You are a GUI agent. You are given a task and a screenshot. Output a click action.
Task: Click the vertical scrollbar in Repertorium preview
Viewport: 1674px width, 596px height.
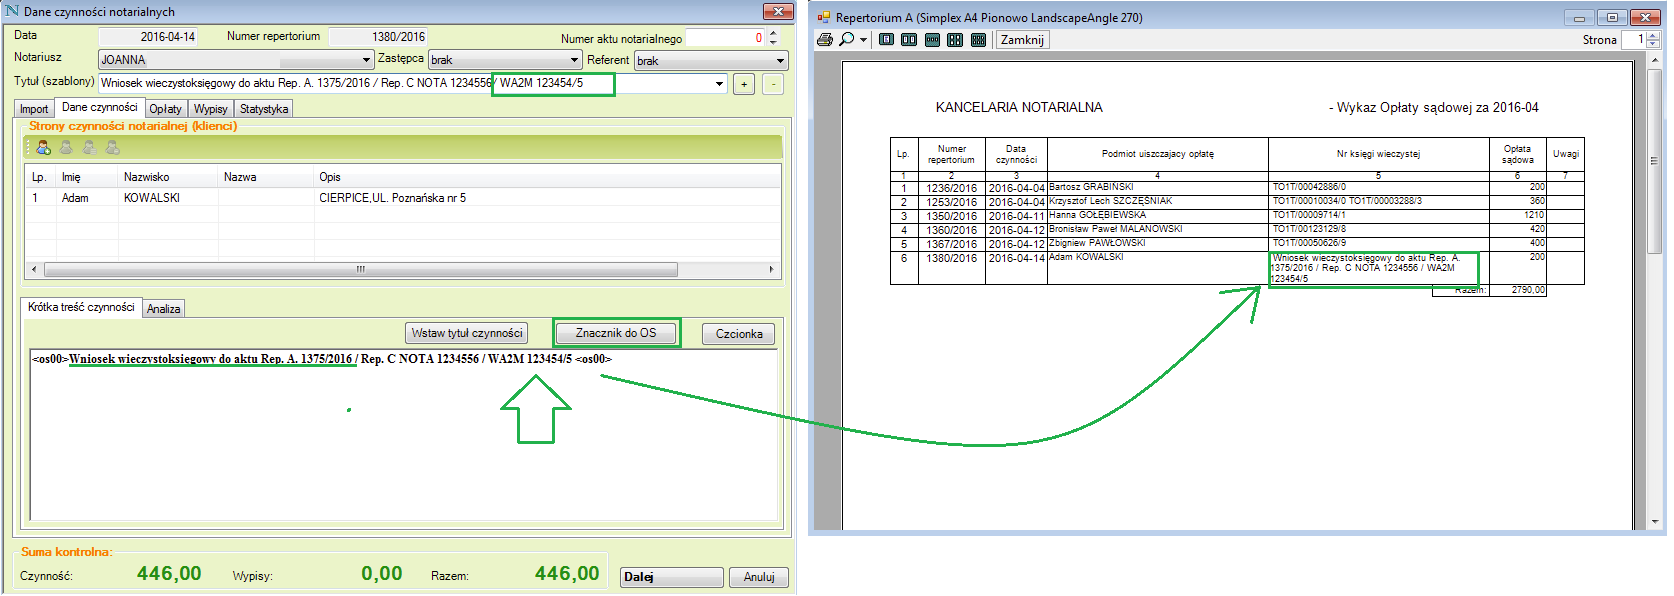point(1653,160)
